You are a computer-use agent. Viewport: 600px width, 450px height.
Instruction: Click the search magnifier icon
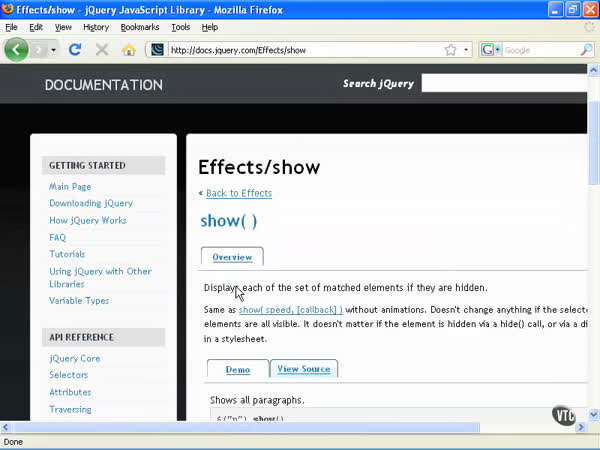point(587,49)
